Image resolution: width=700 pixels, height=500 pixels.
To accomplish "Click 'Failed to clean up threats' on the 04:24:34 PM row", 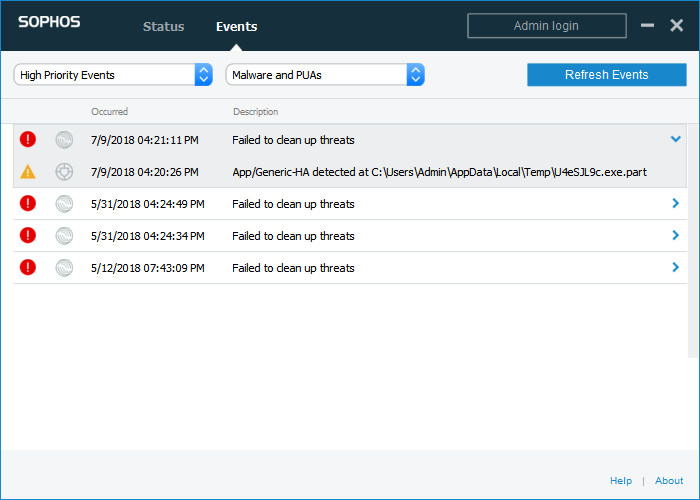I will coord(293,236).
